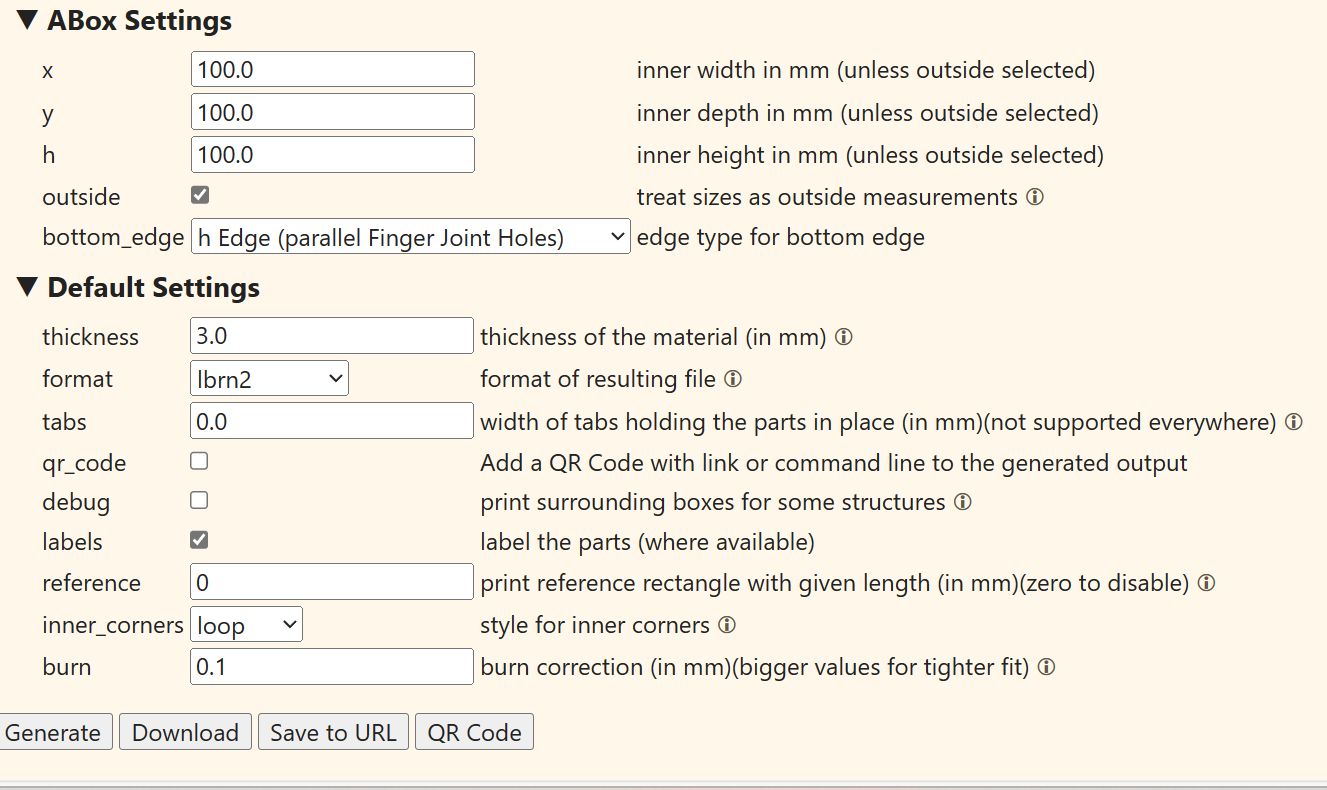Disable the labels checkbox

coord(198,539)
